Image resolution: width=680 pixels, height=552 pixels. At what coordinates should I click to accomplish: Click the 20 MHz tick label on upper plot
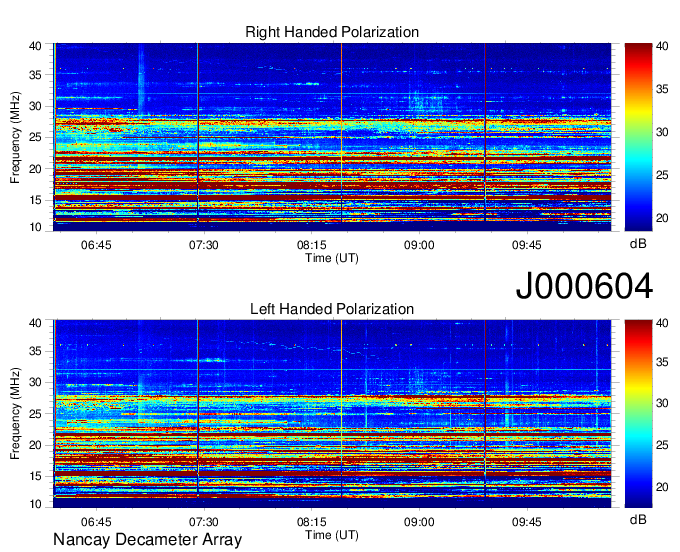pyautogui.click(x=35, y=169)
